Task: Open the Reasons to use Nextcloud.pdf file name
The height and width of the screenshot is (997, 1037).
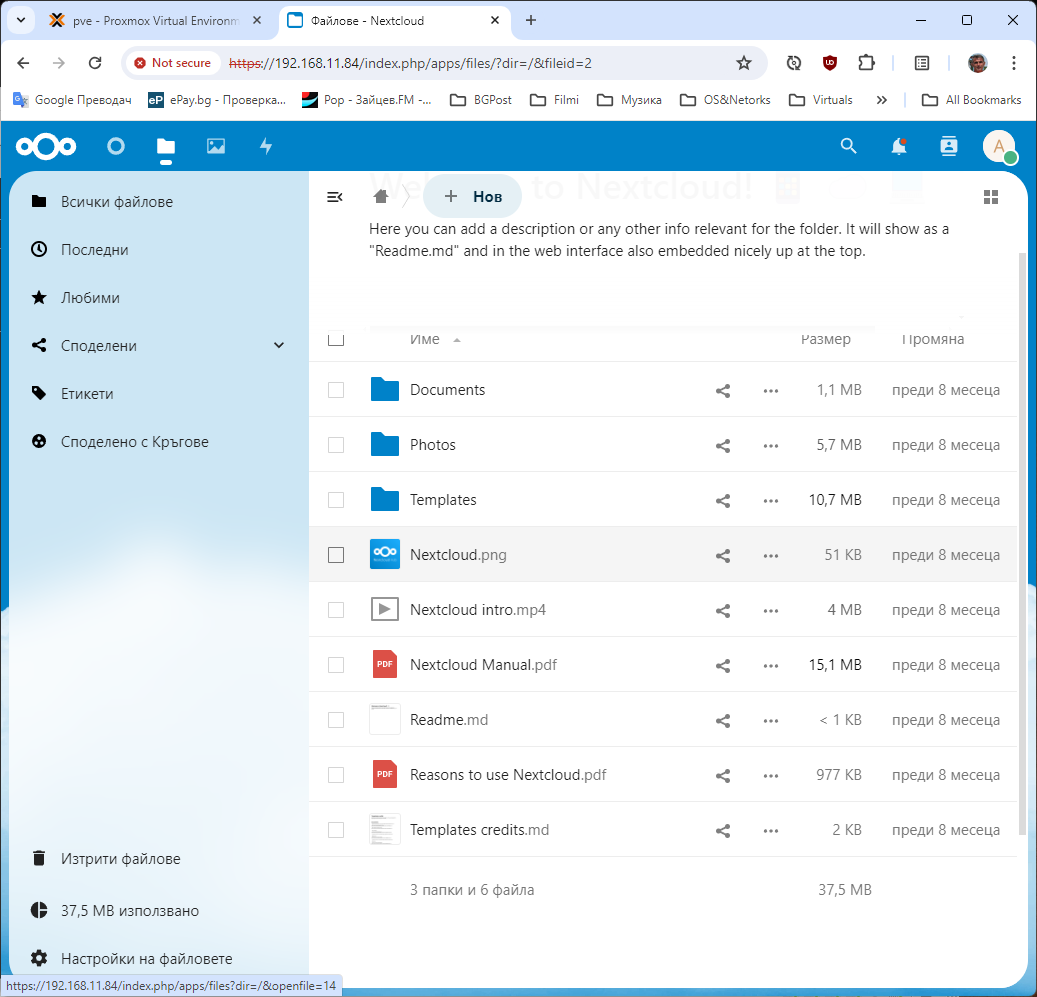Action: tap(508, 774)
